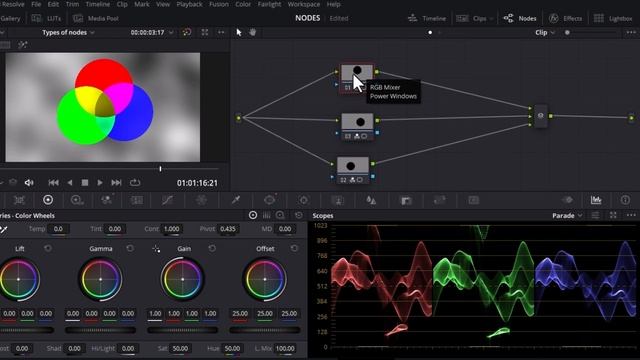Open the Qualifier eyedropper palette

point(236,200)
